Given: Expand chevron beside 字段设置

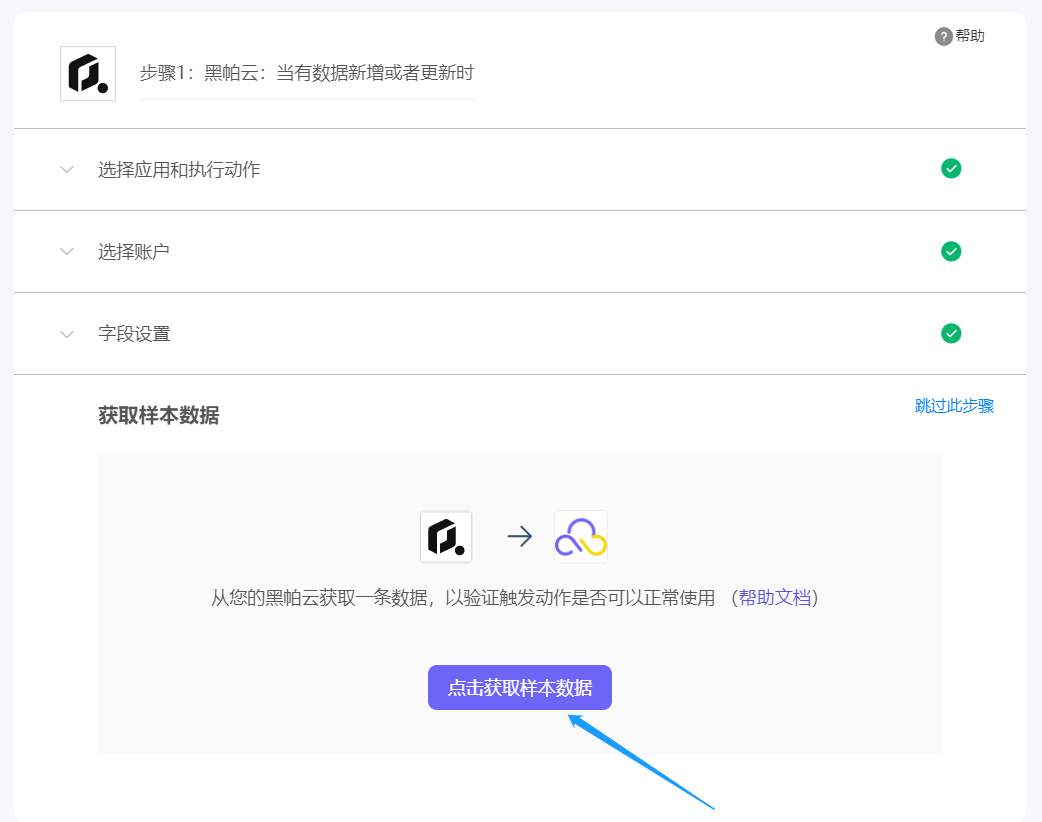Looking at the screenshot, I should click(x=66, y=334).
